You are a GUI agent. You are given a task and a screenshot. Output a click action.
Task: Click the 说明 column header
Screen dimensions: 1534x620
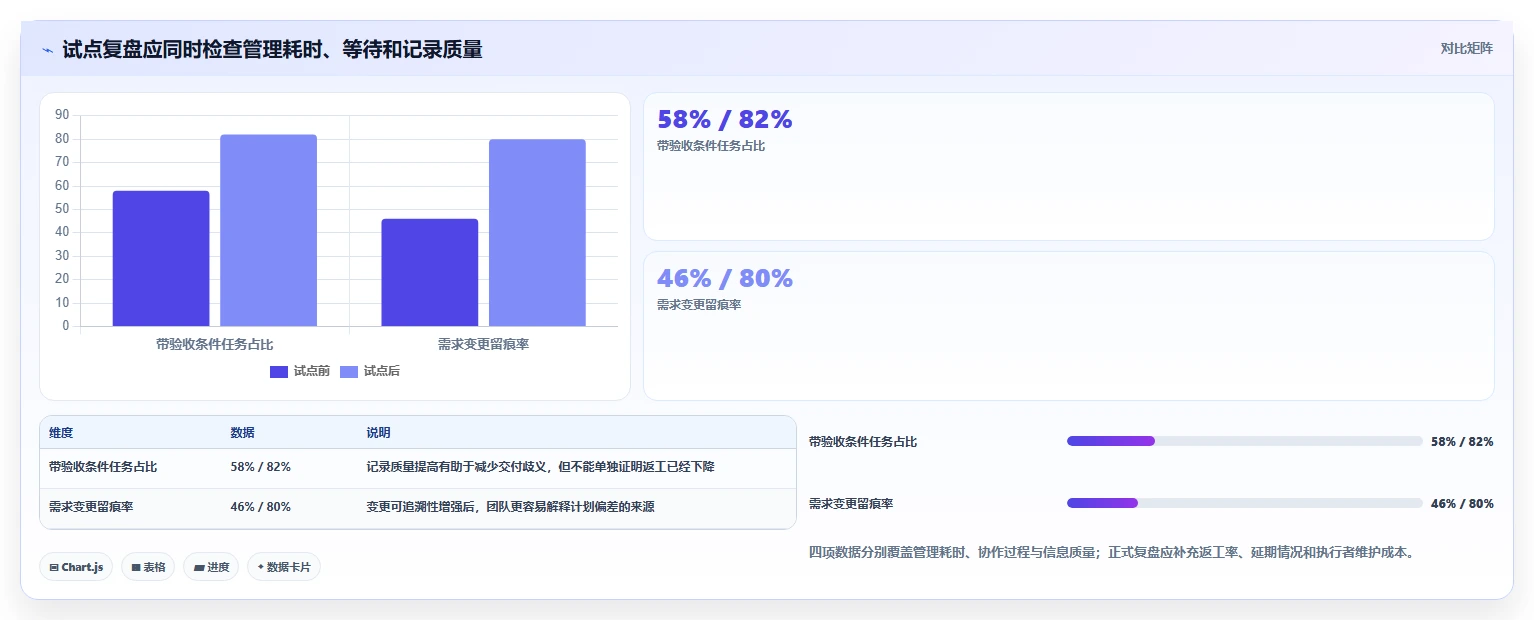tap(378, 433)
